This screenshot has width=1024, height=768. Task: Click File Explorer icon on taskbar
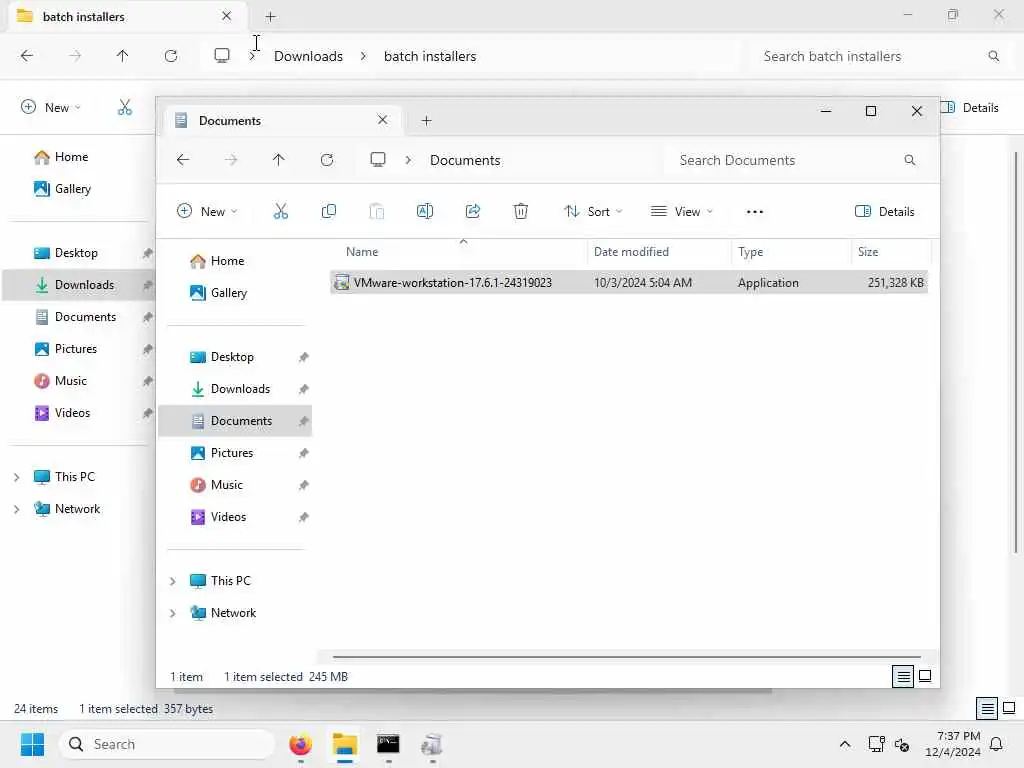point(345,744)
